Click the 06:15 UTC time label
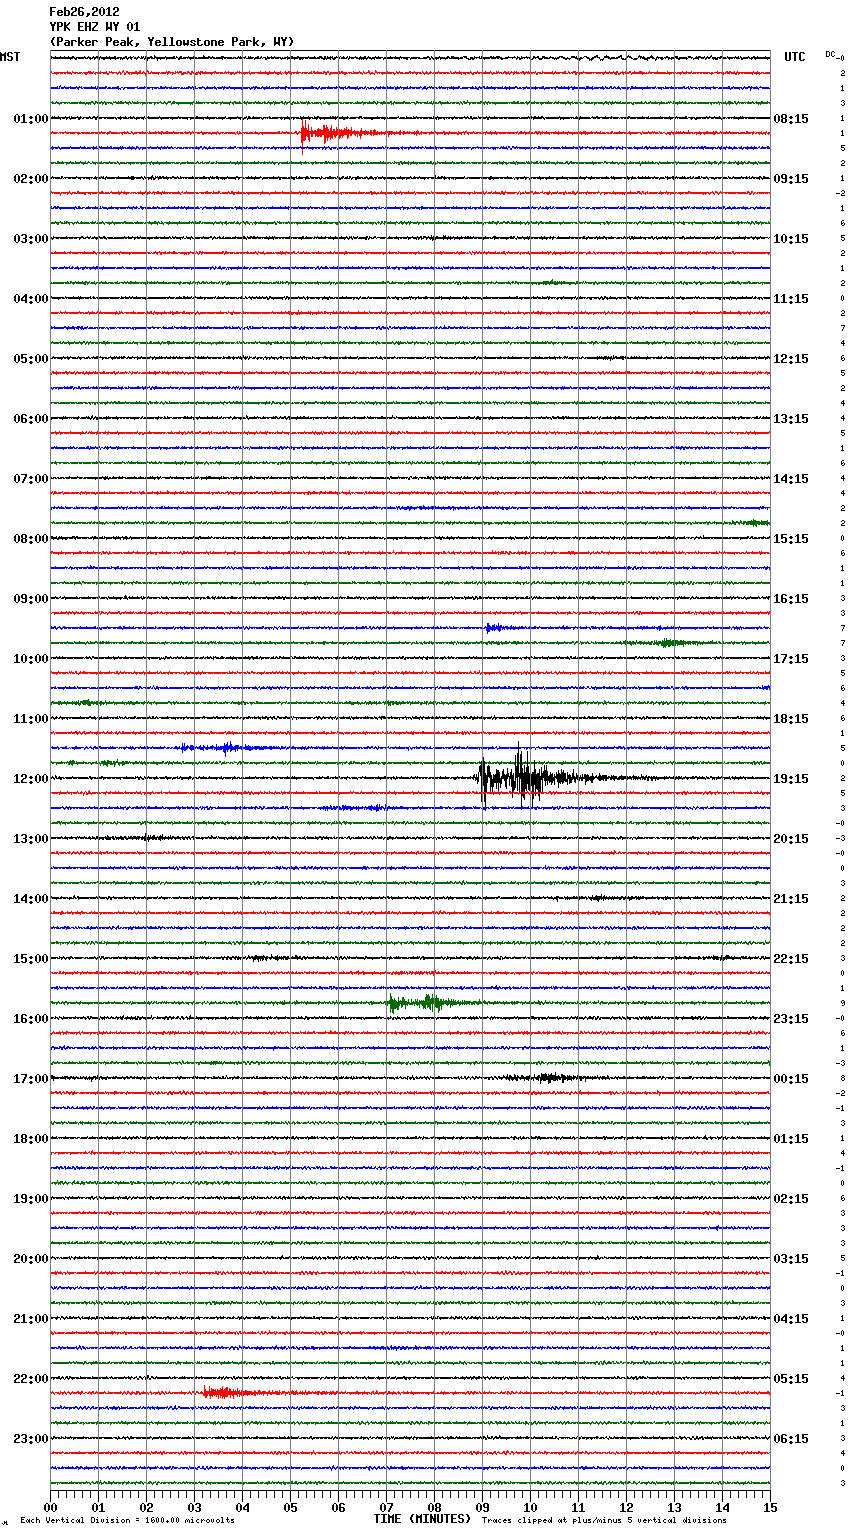The height and width of the screenshot is (1534, 850). click(791, 1439)
